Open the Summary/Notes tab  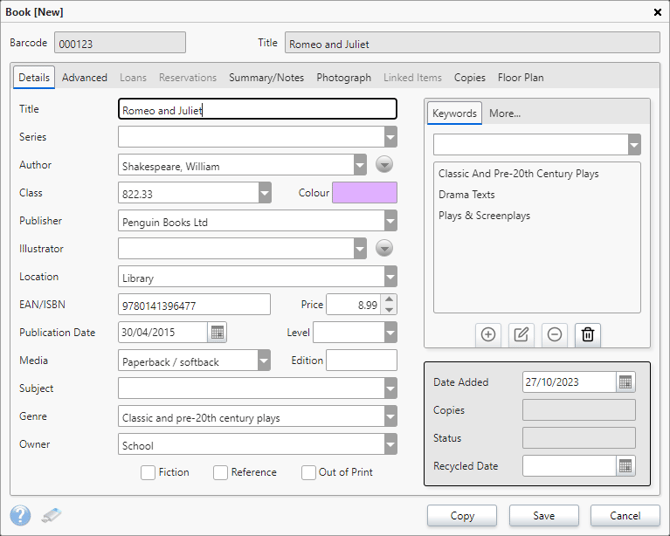click(266, 77)
